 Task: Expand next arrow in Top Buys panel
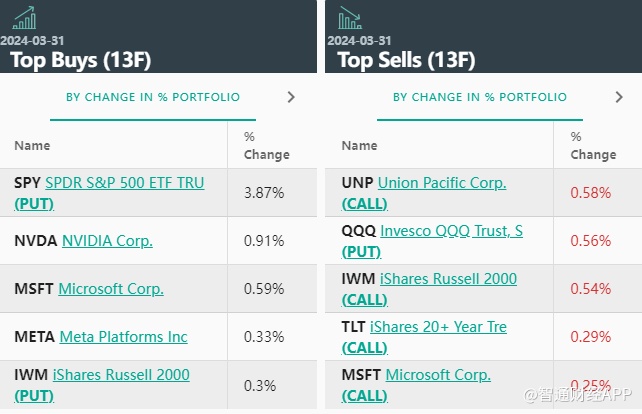point(291,97)
